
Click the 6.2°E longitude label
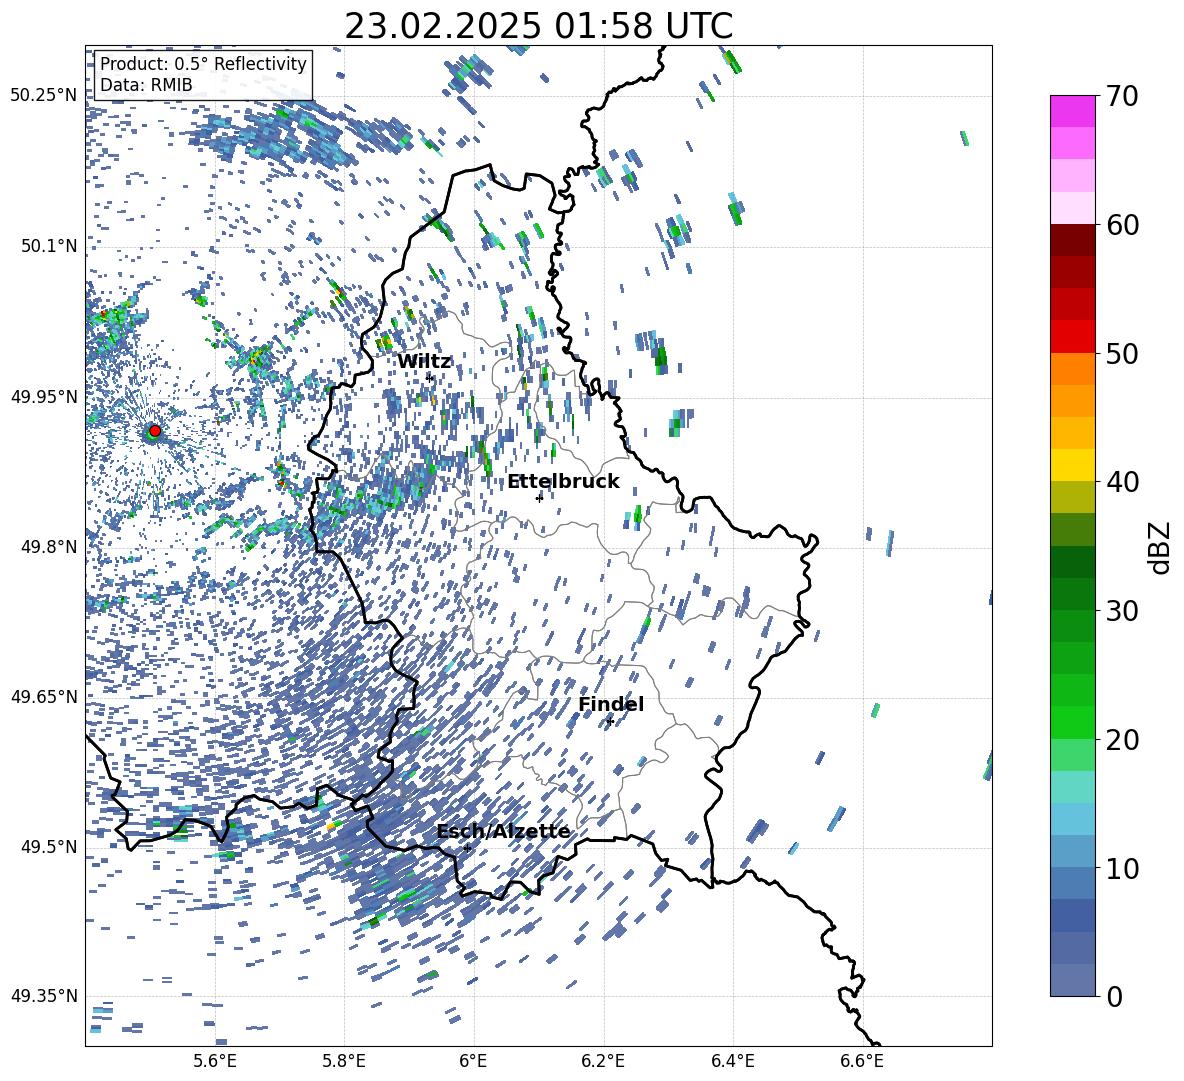[603, 1061]
